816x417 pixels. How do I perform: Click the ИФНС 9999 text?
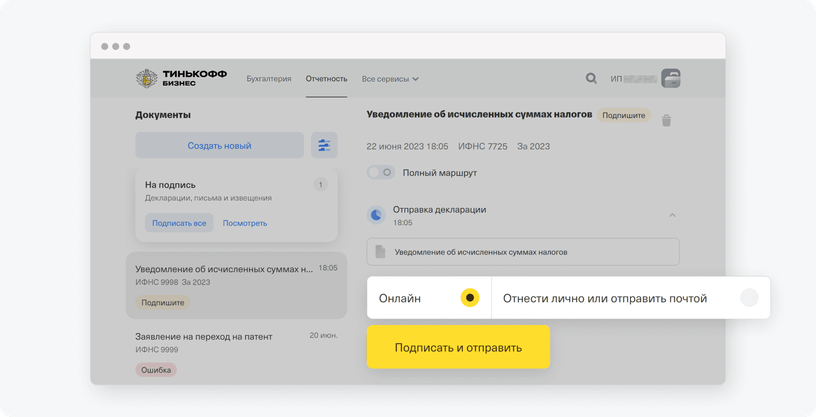tap(157, 350)
